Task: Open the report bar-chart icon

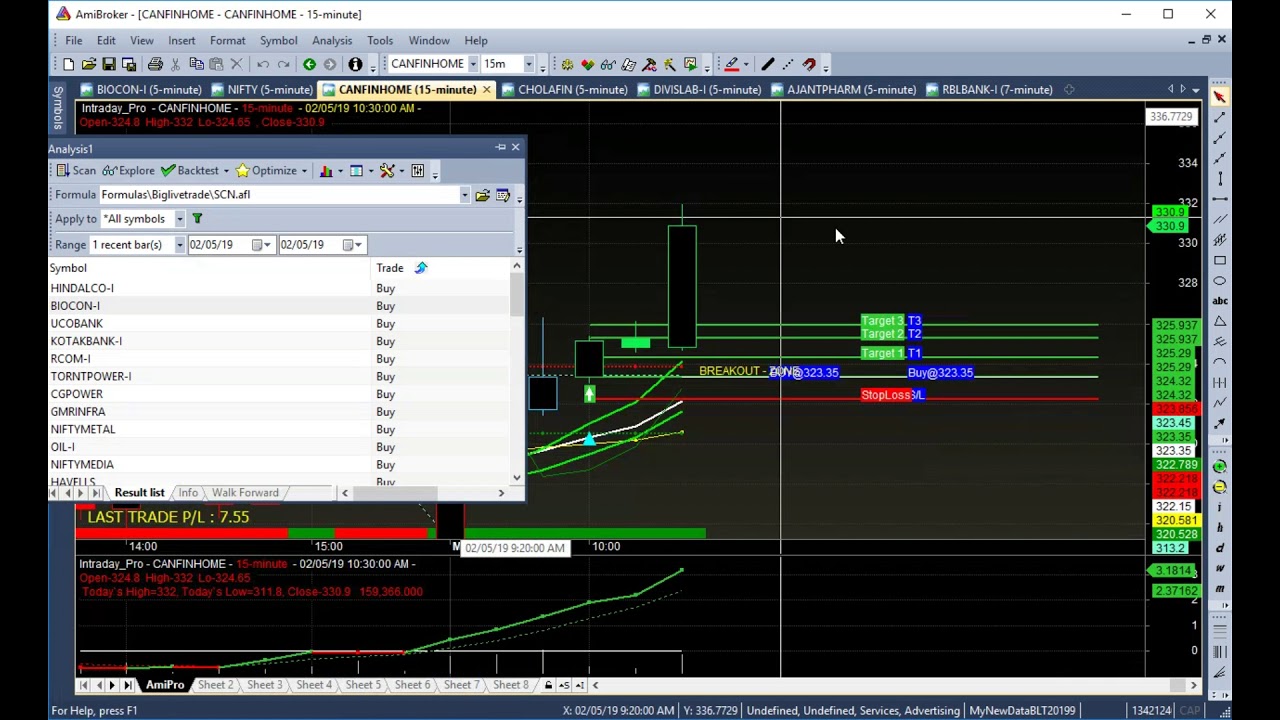Action: pyautogui.click(x=326, y=171)
